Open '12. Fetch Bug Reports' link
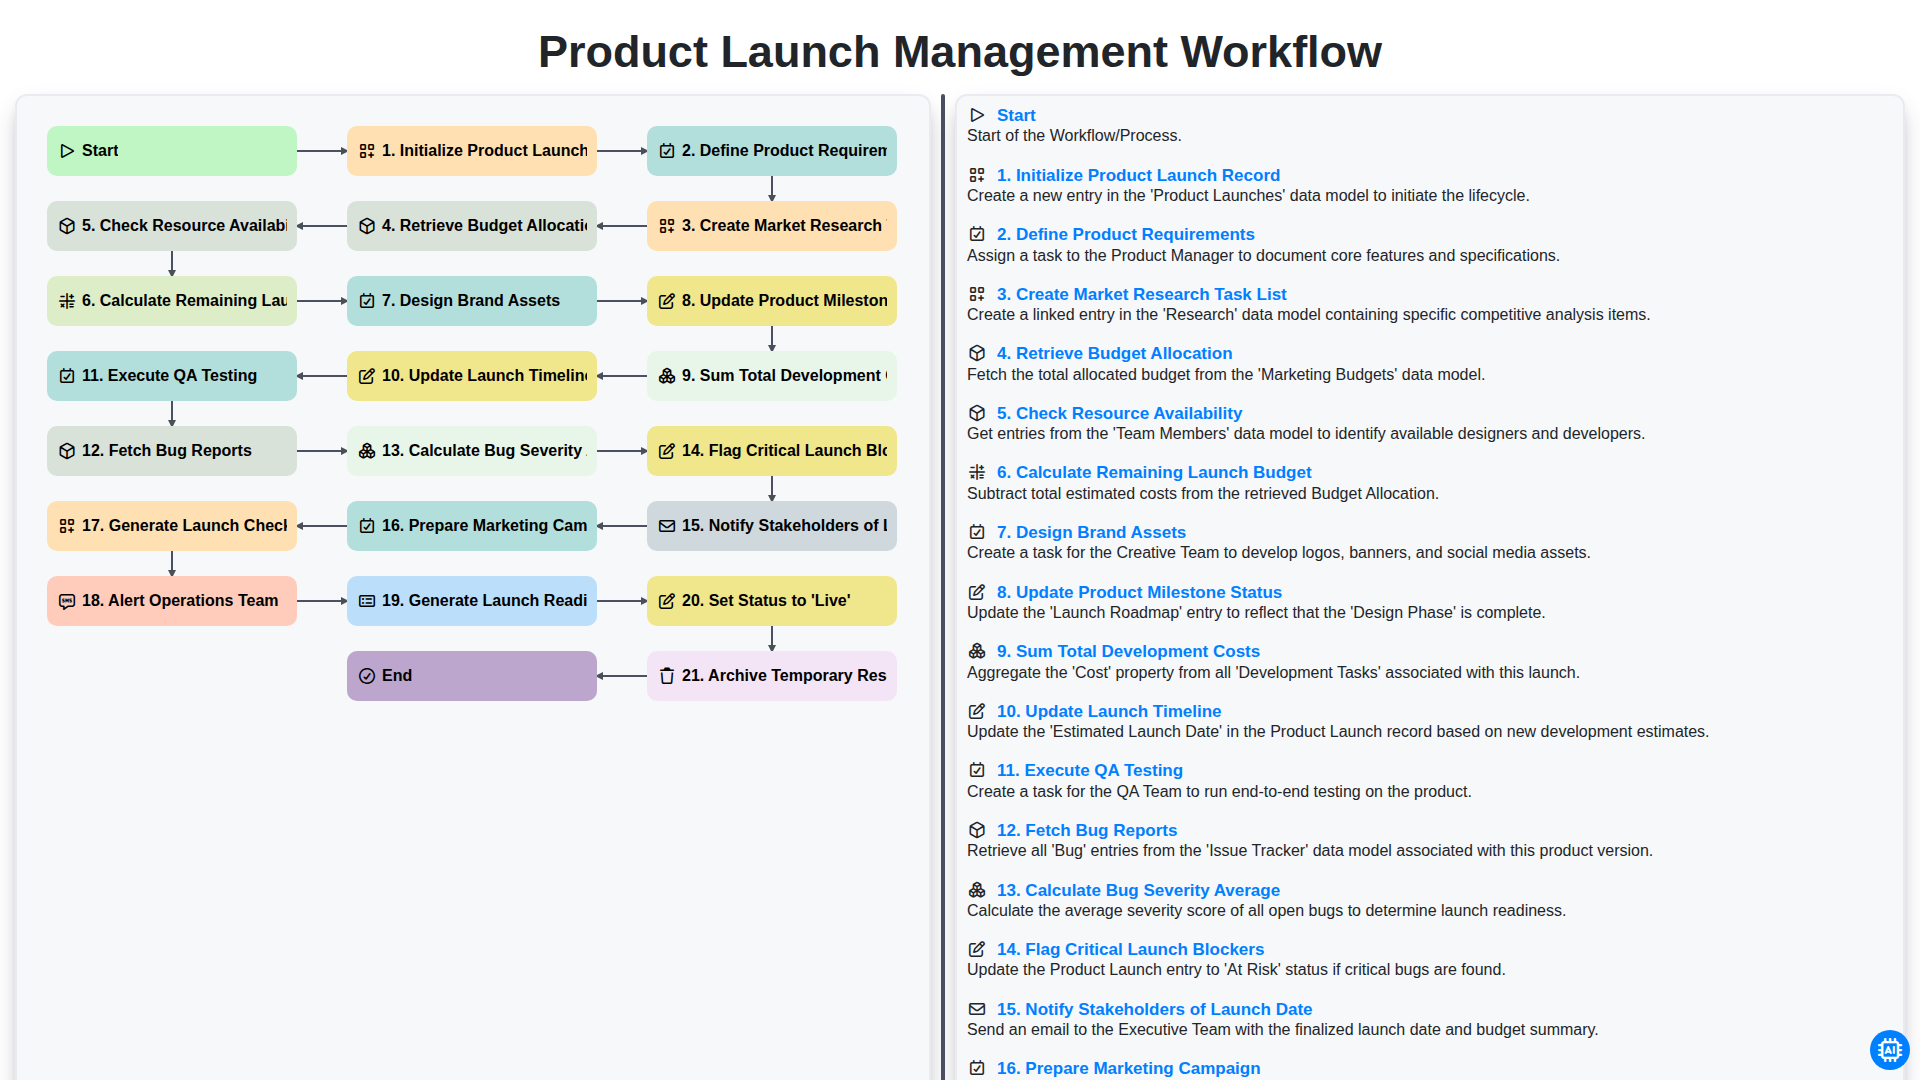Viewport: 1920px width, 1080px height. tap(1087, 830)
